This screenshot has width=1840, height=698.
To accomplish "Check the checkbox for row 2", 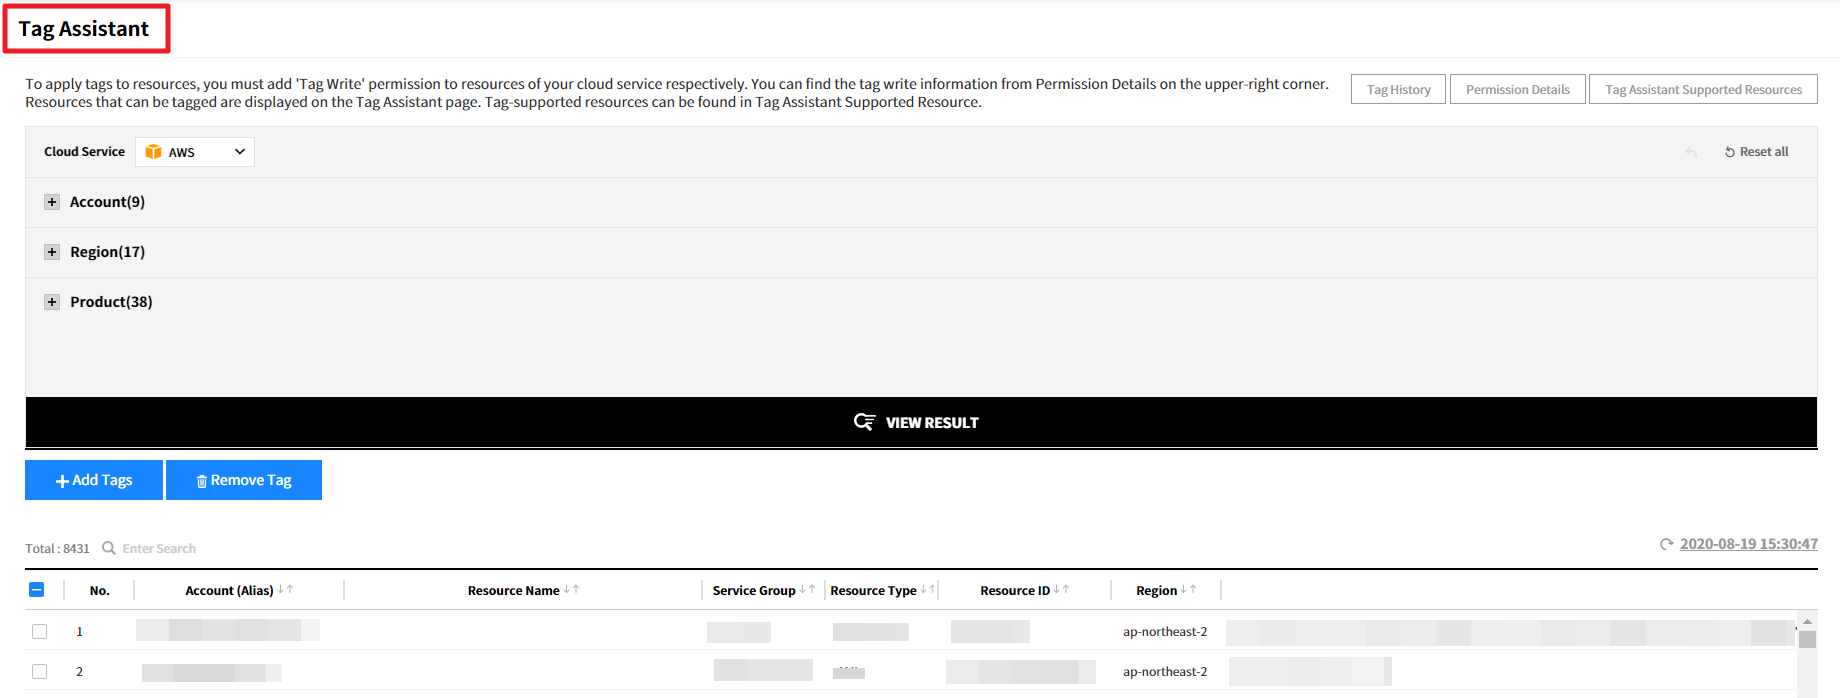I will pyautogui.click(x=39, y=671).
